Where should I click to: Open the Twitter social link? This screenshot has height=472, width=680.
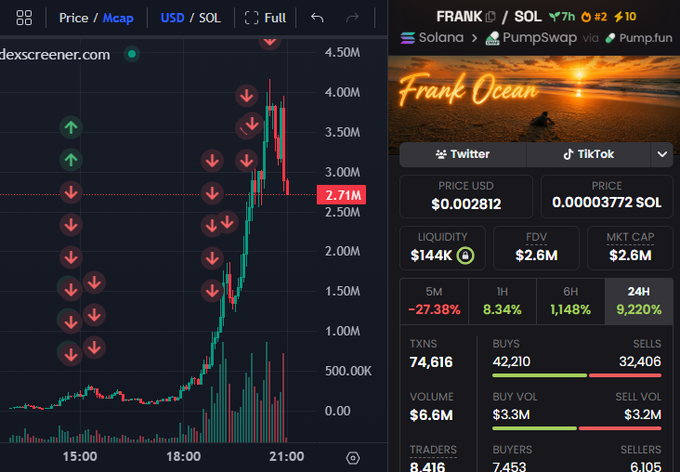point(462,154)
